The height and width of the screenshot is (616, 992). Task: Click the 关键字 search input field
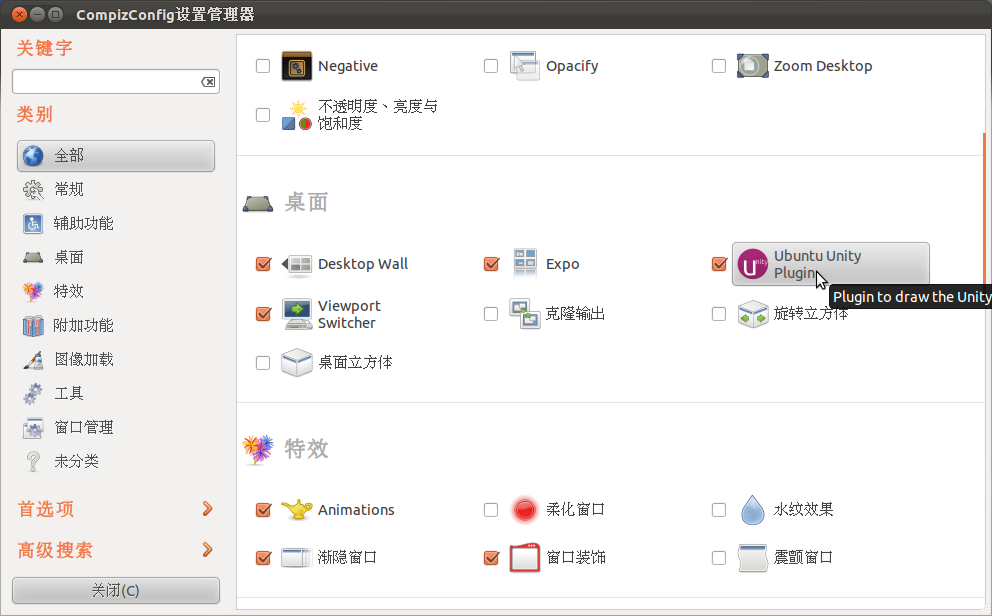[x=116, y=82]
